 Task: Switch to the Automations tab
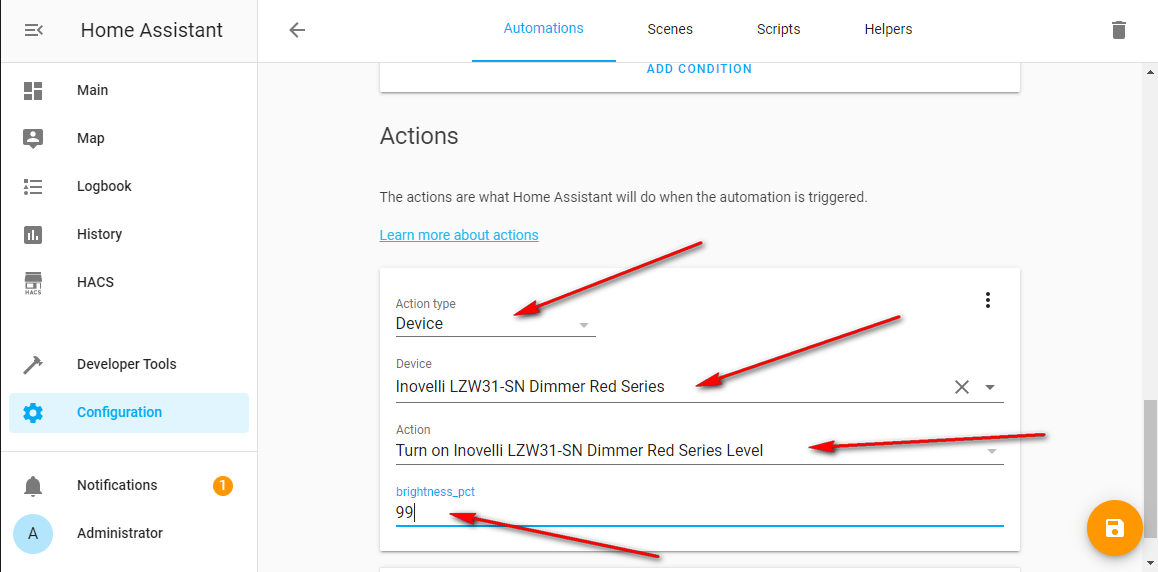click(544, 29)
